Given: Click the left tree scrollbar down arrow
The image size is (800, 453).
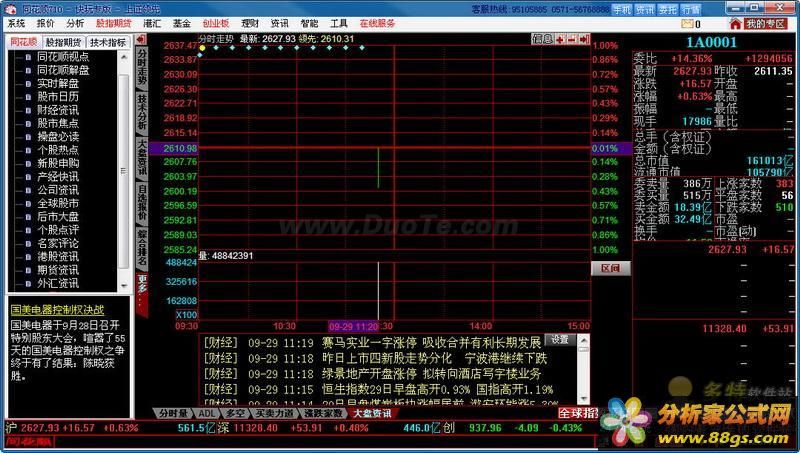Looking at the screenshot, I should coord(124,286).
